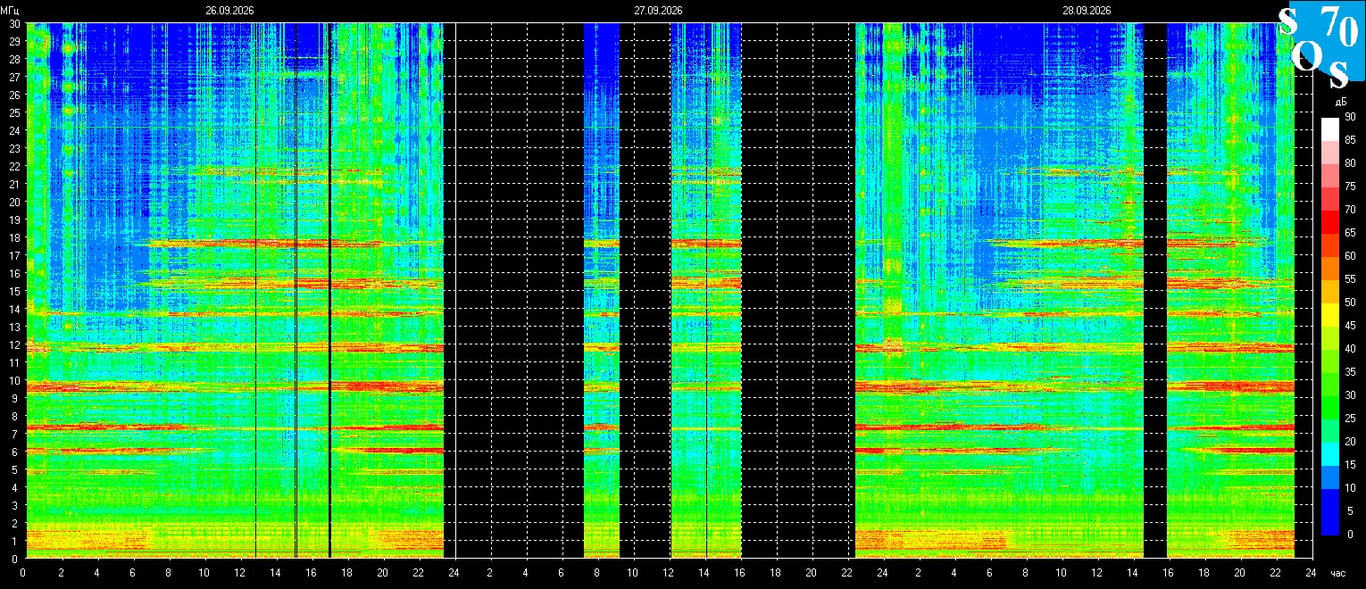Click the green 30 dB legend swatch

(1330, 407)
